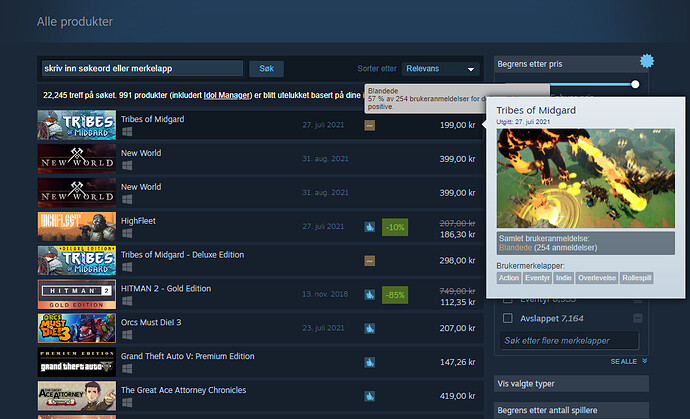
Task: Click the Action tag in the hover popup
Action: coord(509,278)
